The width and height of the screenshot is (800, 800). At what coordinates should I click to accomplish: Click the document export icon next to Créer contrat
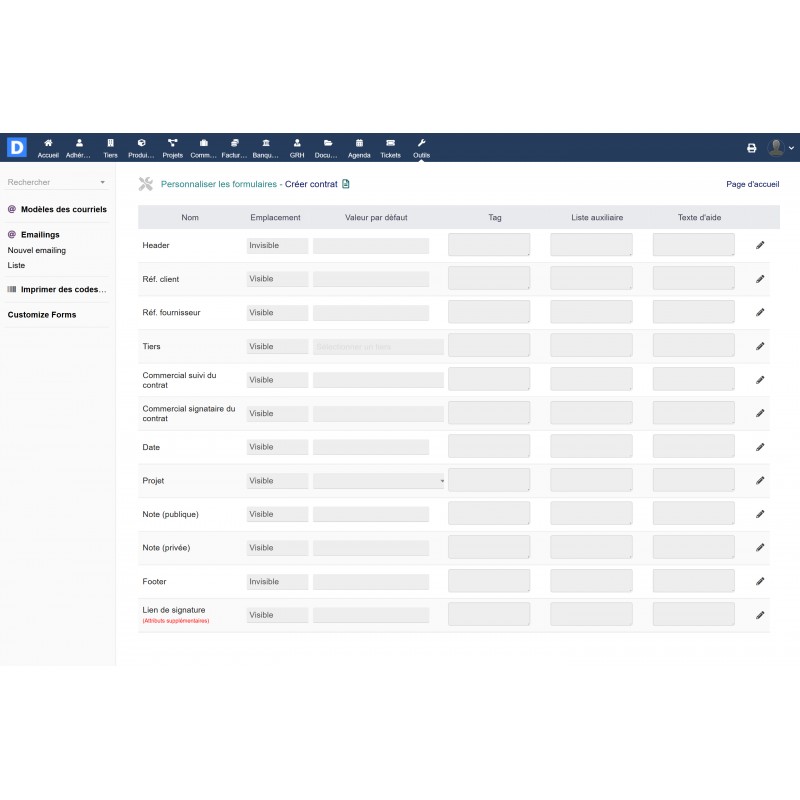pyautogui.click(x=345, y=184)
